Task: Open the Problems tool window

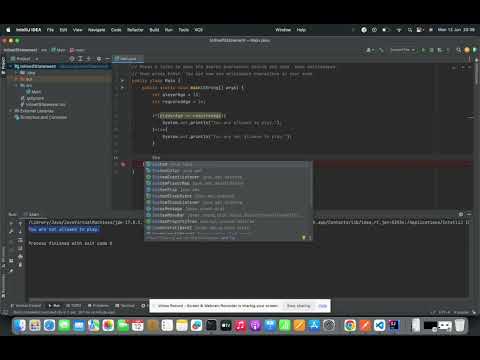Action: [98, 306]
